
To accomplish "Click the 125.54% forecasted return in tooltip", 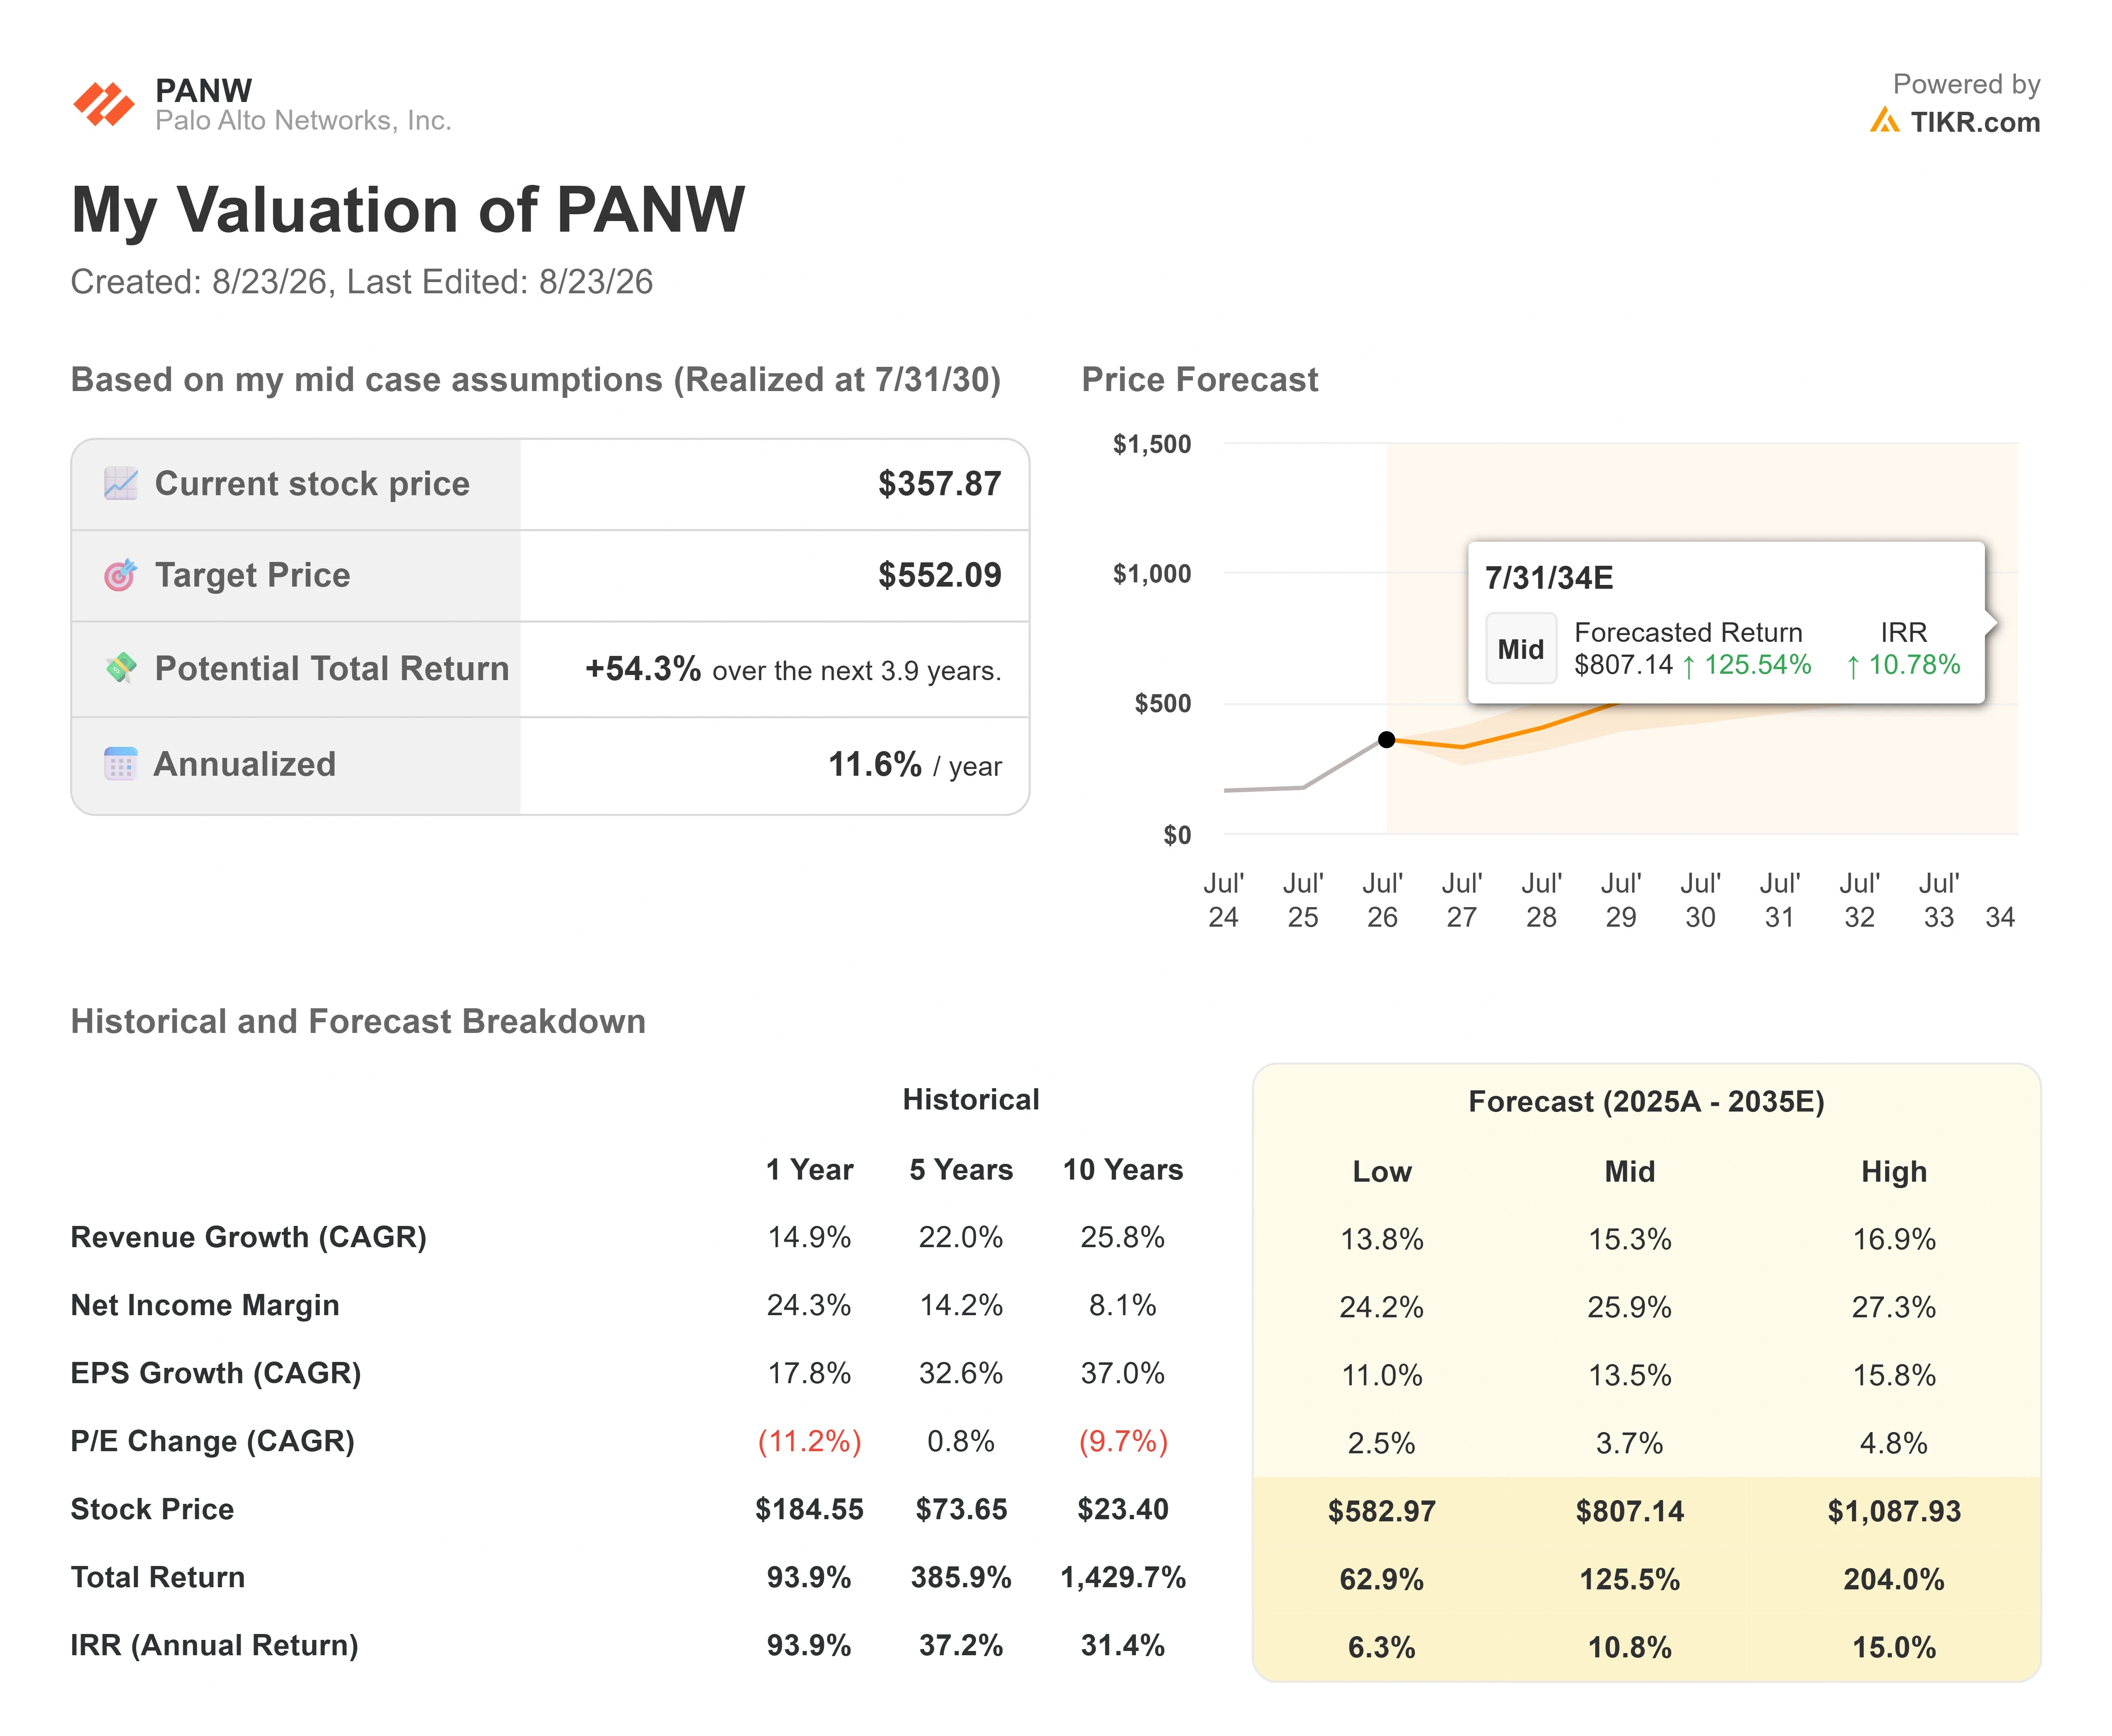I will point(1757,665).
